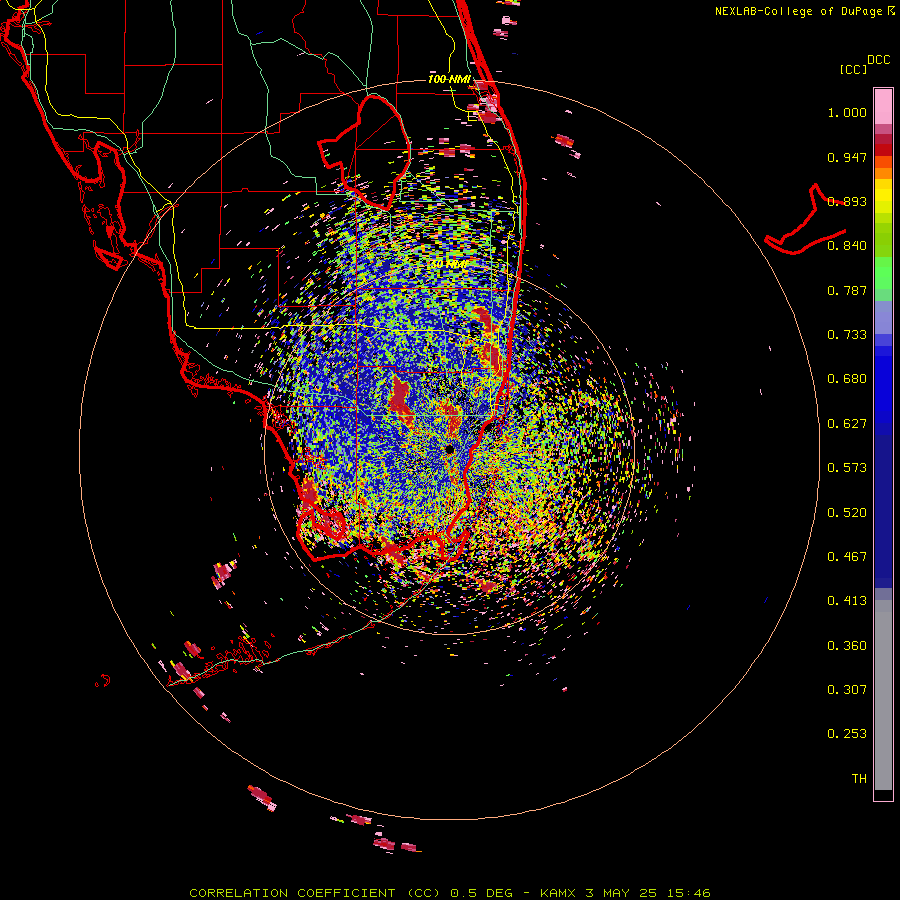Select the 0.307 legend value
Viewport: 900px width, 900px height.
click(847, 690)
